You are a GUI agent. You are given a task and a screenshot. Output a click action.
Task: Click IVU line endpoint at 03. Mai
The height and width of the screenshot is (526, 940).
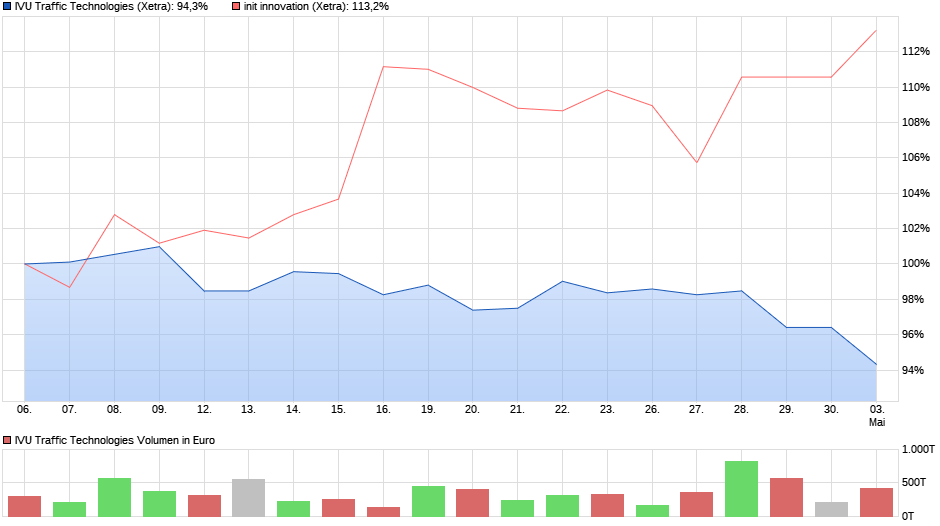tap(876, 365)
